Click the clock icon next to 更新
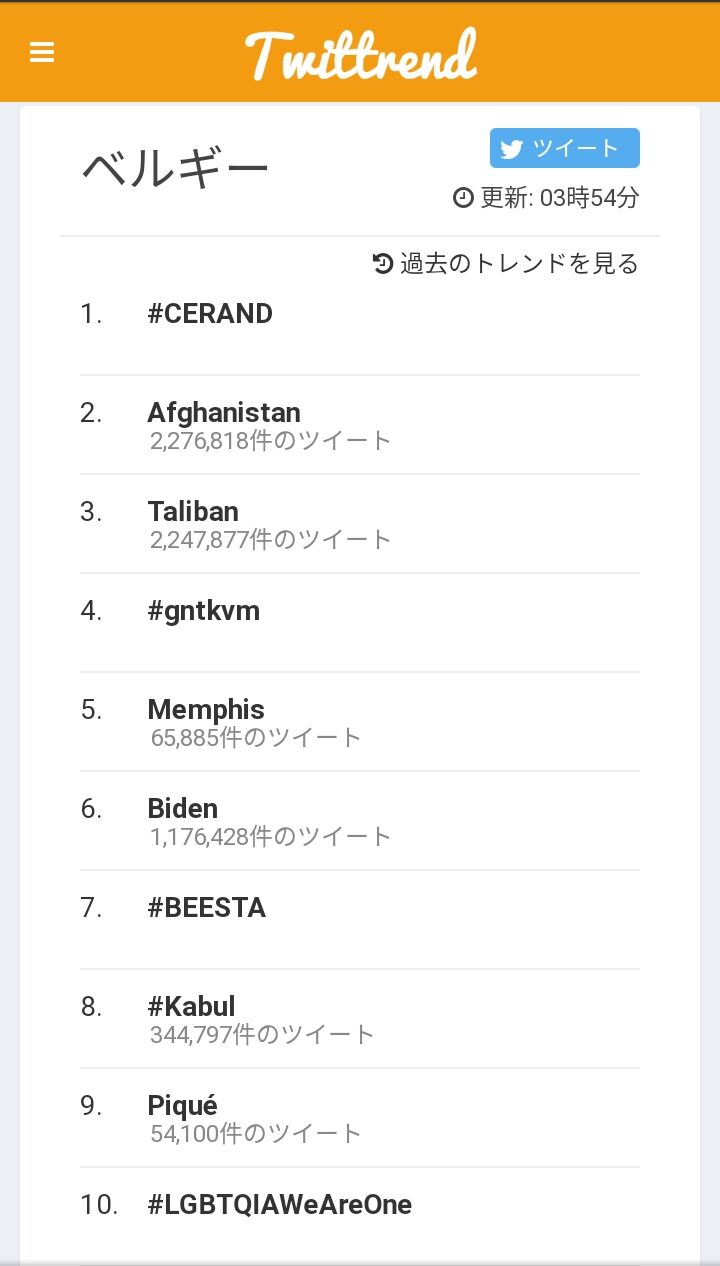This screenshot has height=1266, width=720. (x=463, y=198)
